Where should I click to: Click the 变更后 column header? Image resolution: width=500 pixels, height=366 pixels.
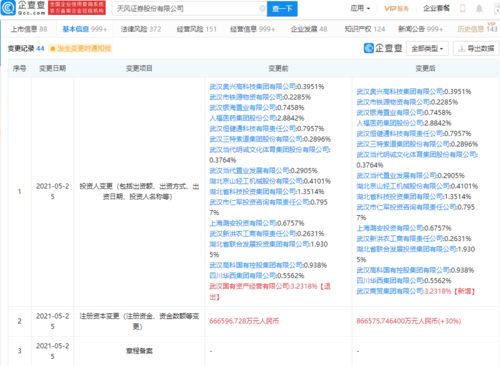point(425,68)
